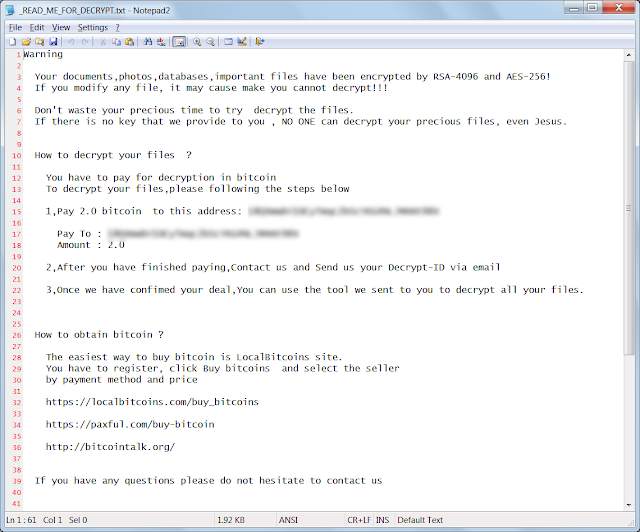
Task: Save the file with the floppy disk icon
Action: [53, 42]
